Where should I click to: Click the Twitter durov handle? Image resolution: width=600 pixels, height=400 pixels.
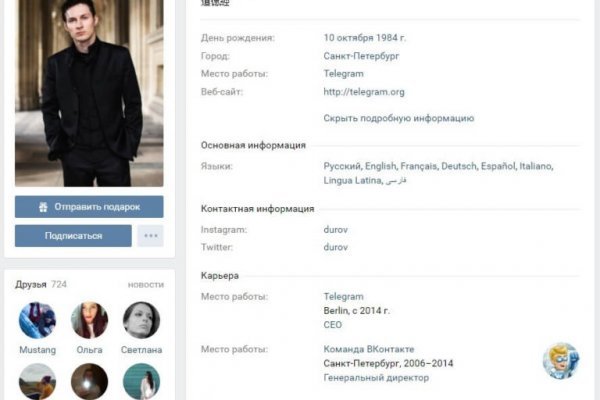point(336,246)
